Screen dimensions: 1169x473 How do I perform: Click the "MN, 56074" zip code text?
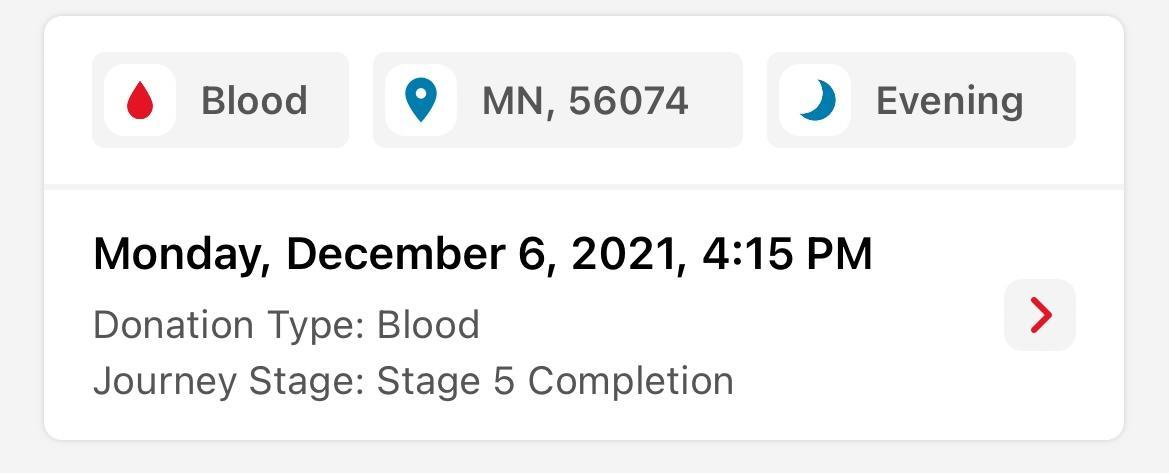[x=585, y=101]
